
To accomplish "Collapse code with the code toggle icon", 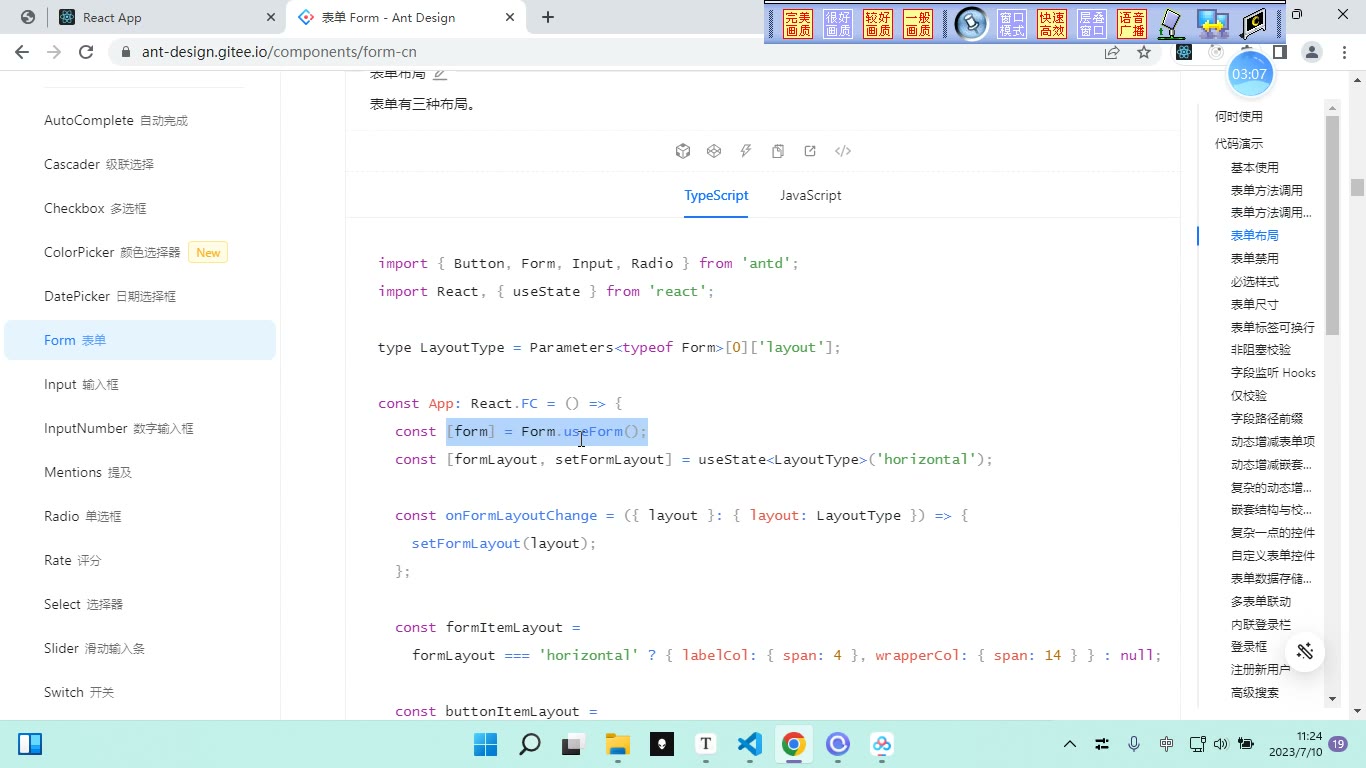I will pyautogui.click(x=843, y=151).
